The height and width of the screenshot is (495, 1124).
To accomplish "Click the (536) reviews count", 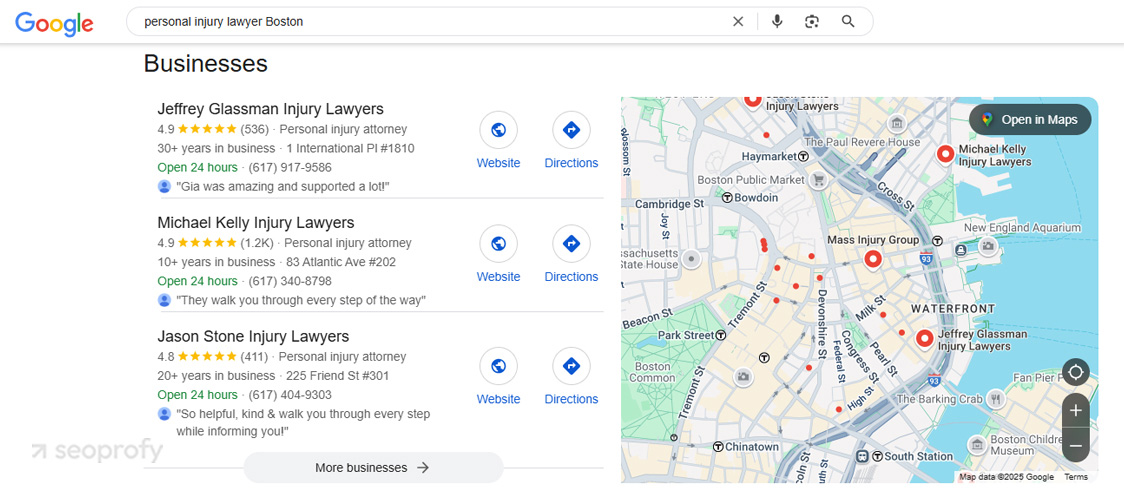I will pyautogui.click(x=254, y=130).
